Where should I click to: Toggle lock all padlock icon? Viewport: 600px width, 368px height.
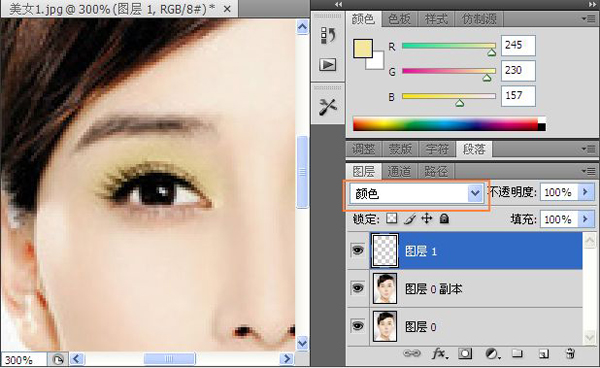(x=444, y=219)
